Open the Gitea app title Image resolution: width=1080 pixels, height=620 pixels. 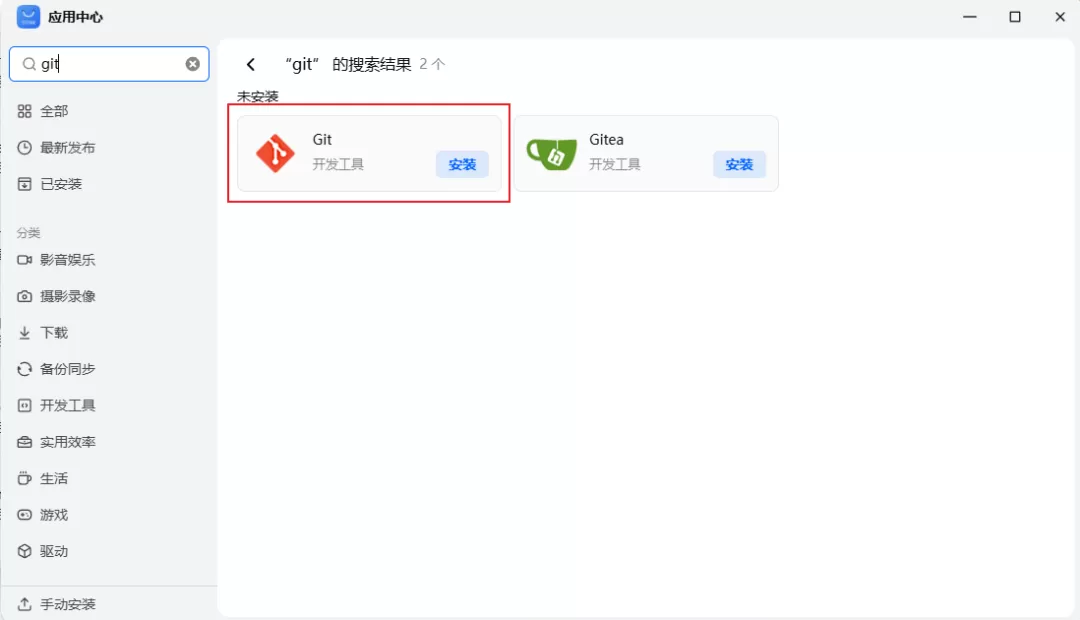tap(606, 140)
